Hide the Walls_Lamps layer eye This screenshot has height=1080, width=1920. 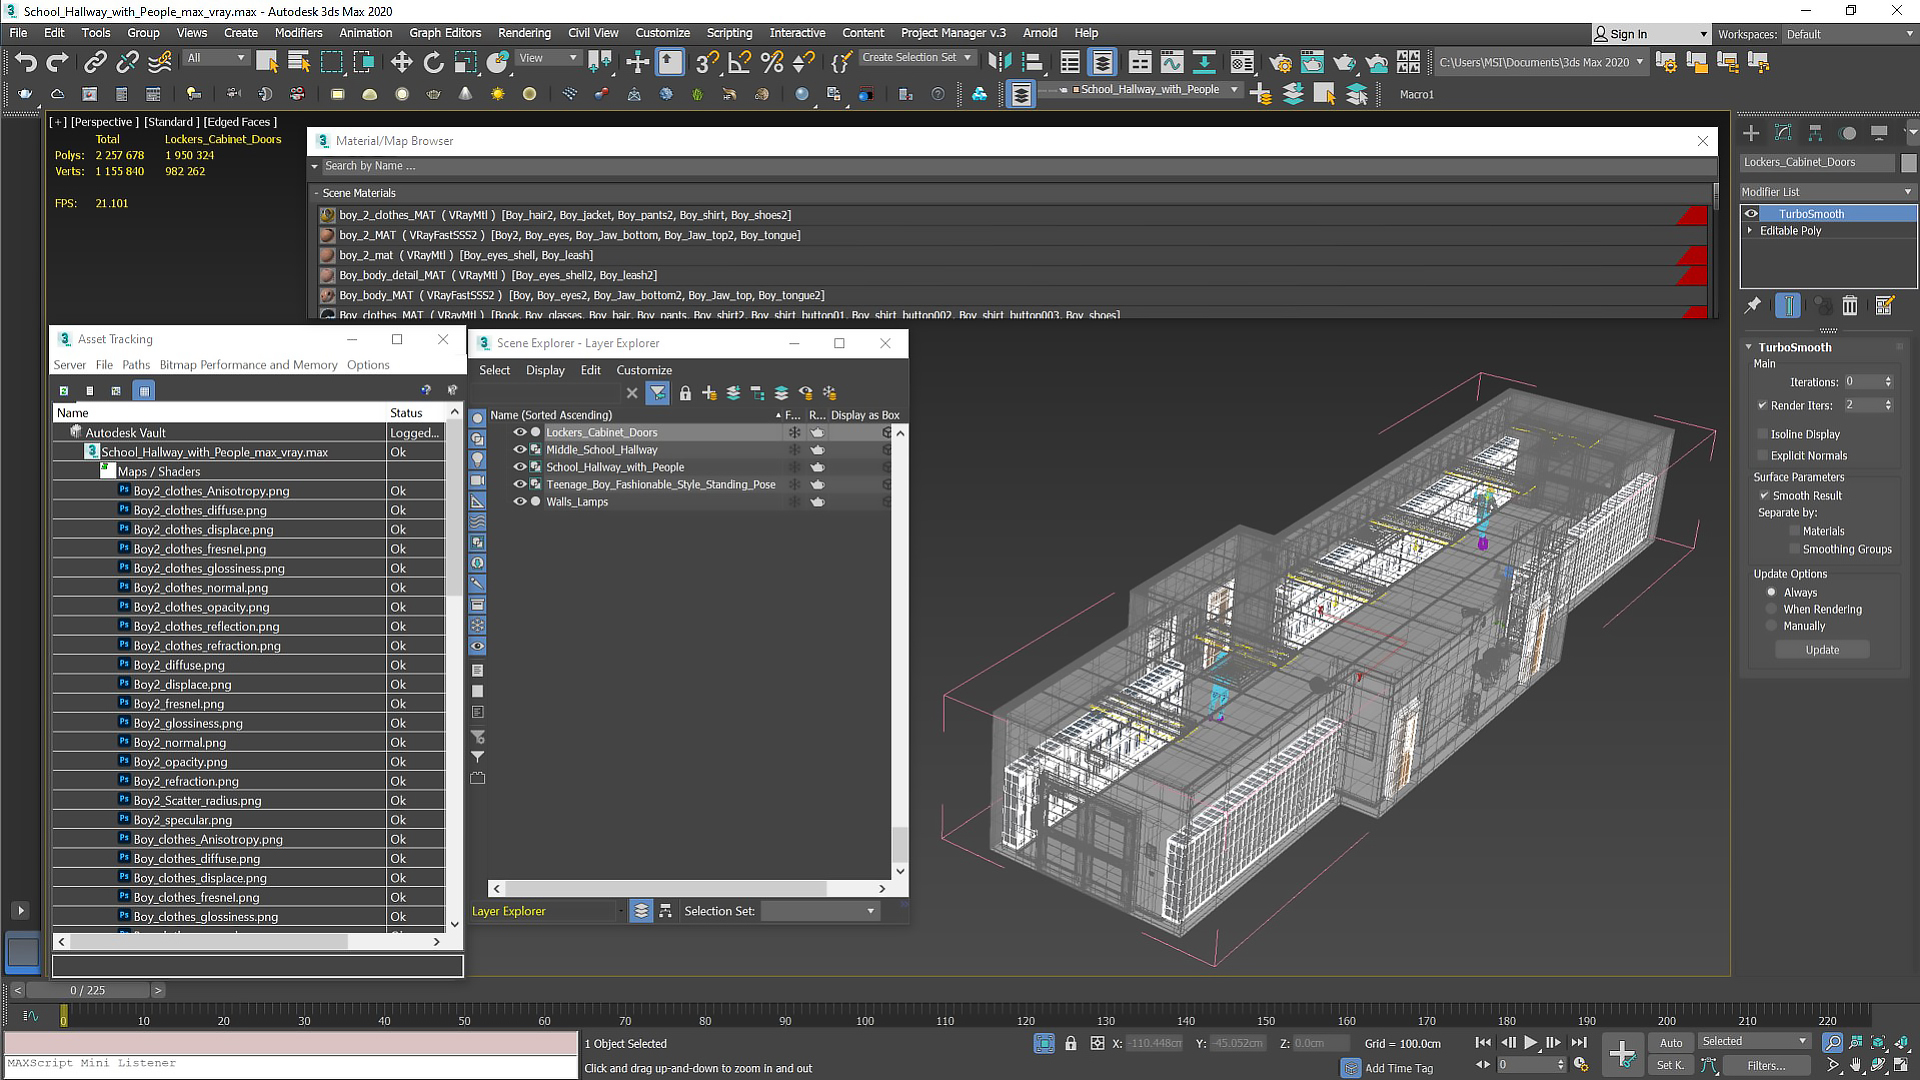tap(520, 502)
